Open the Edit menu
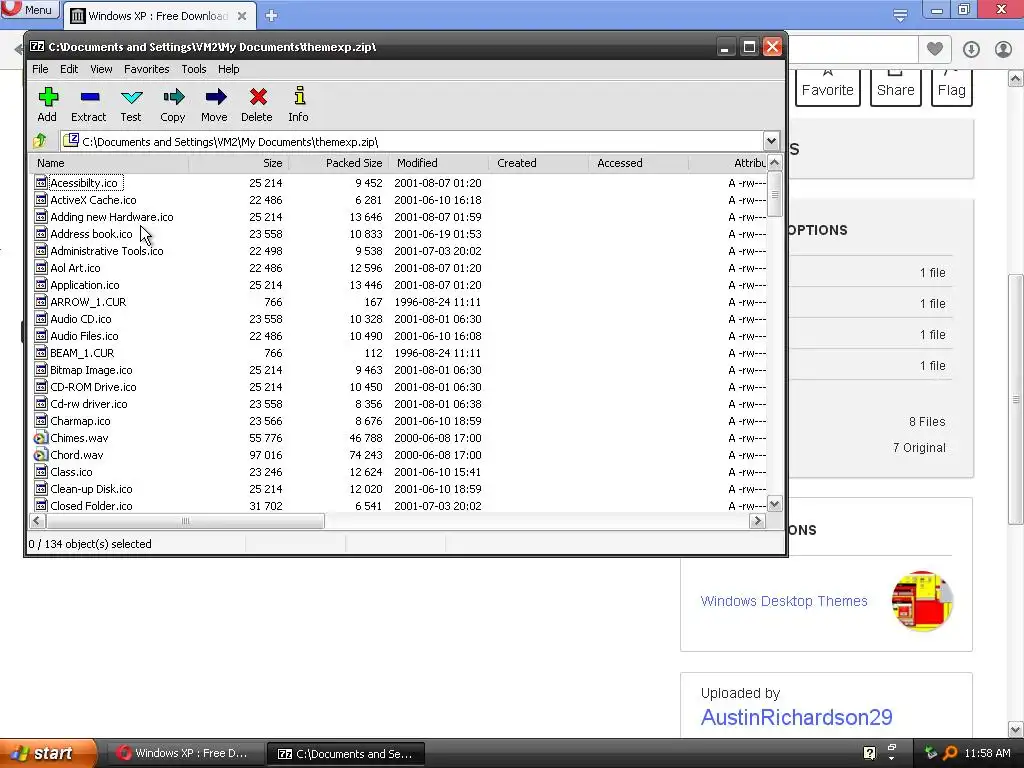The image size is (1024, 768). pyautogui.click(x=69, y=69)
